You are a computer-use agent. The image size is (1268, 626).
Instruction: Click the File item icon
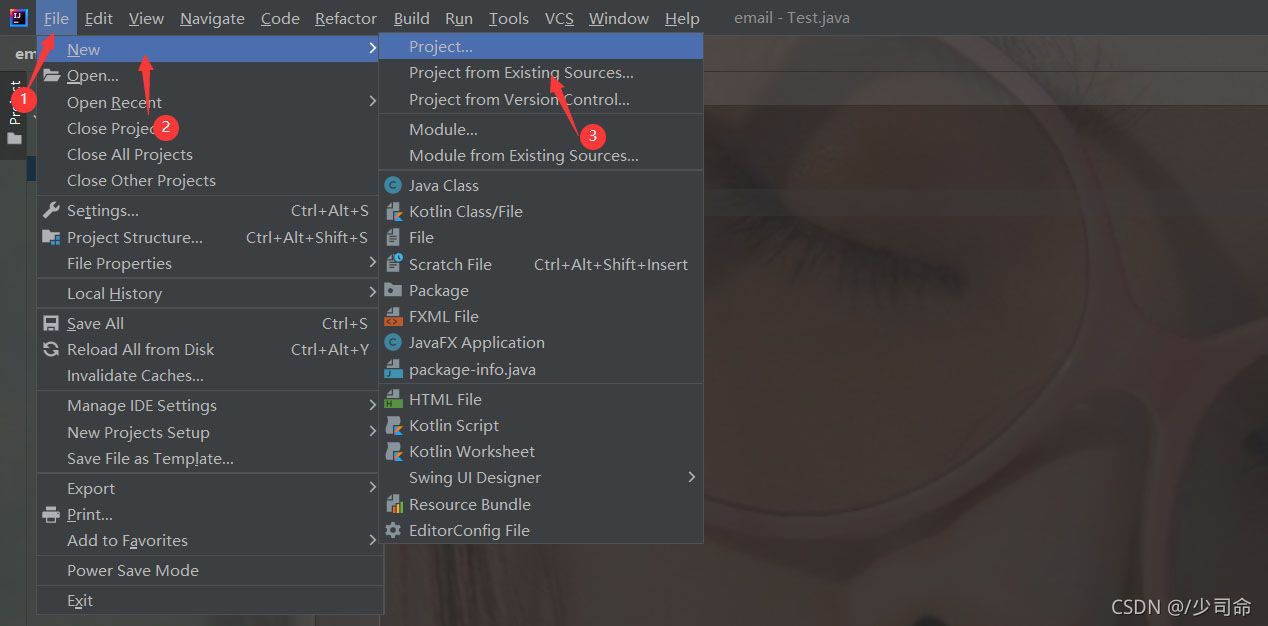coord(393,237)
